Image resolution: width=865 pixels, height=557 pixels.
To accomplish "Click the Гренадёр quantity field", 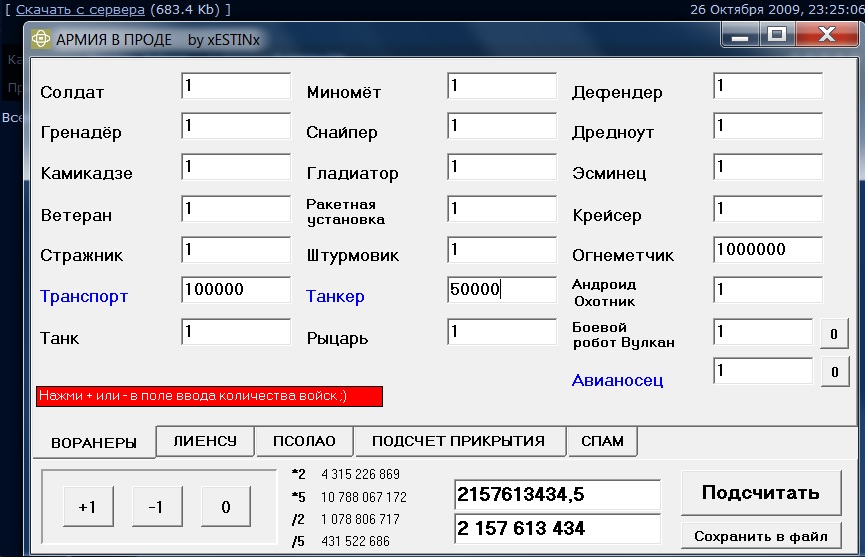I will pos(236,126).
